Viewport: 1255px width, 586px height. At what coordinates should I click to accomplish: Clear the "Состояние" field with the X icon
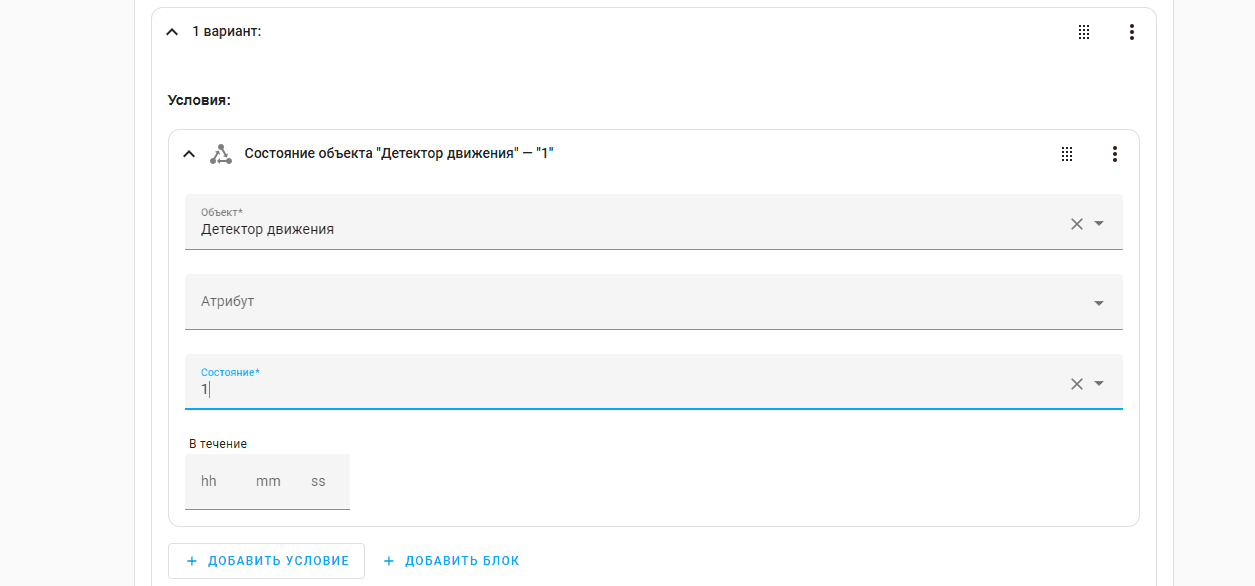pyautogui.click(x=1077, y=383)
